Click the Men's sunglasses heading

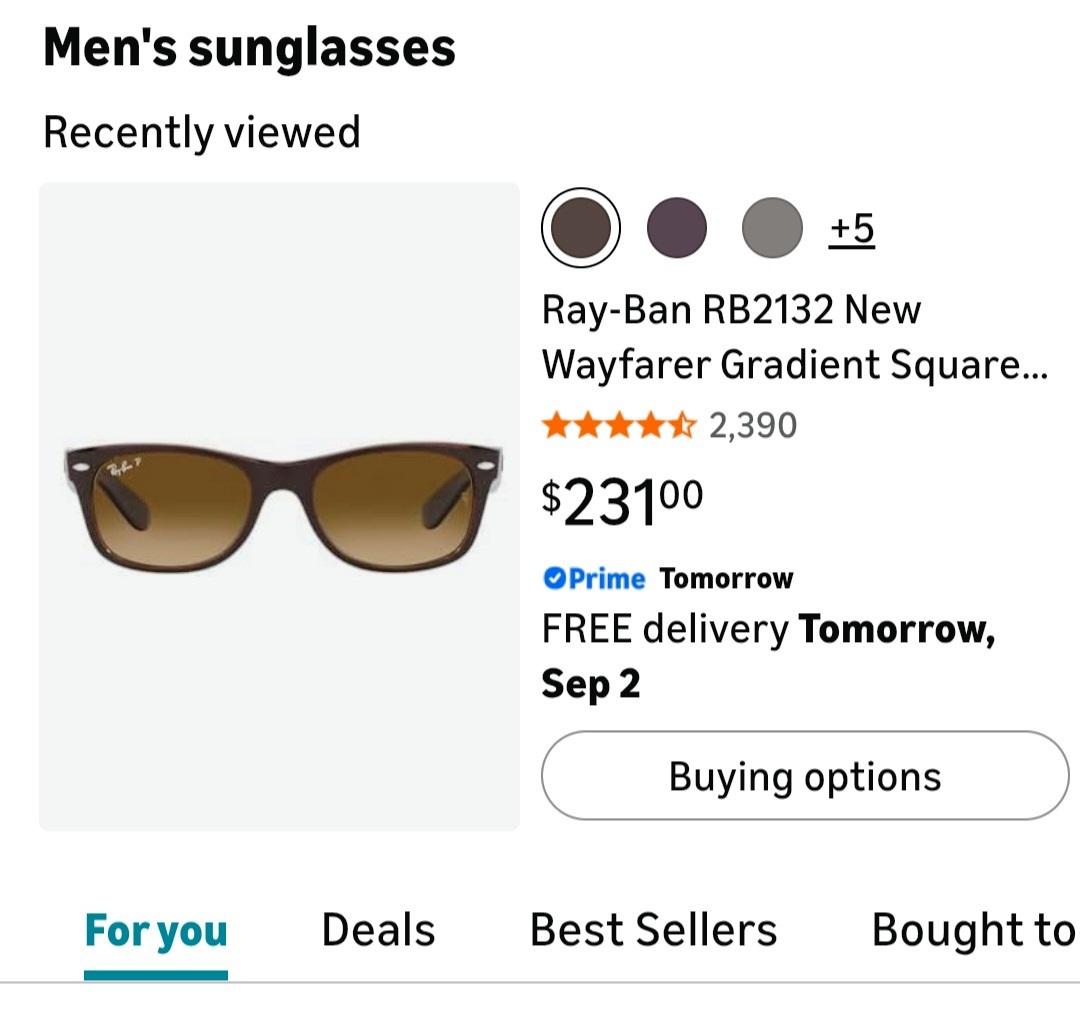tap(249, 49)
